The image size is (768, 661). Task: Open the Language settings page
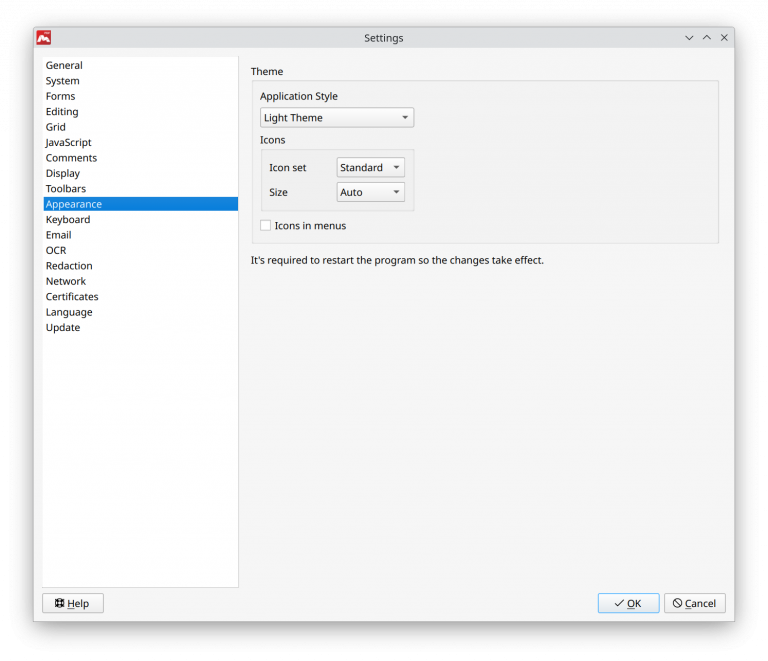(x=69, y=312)
